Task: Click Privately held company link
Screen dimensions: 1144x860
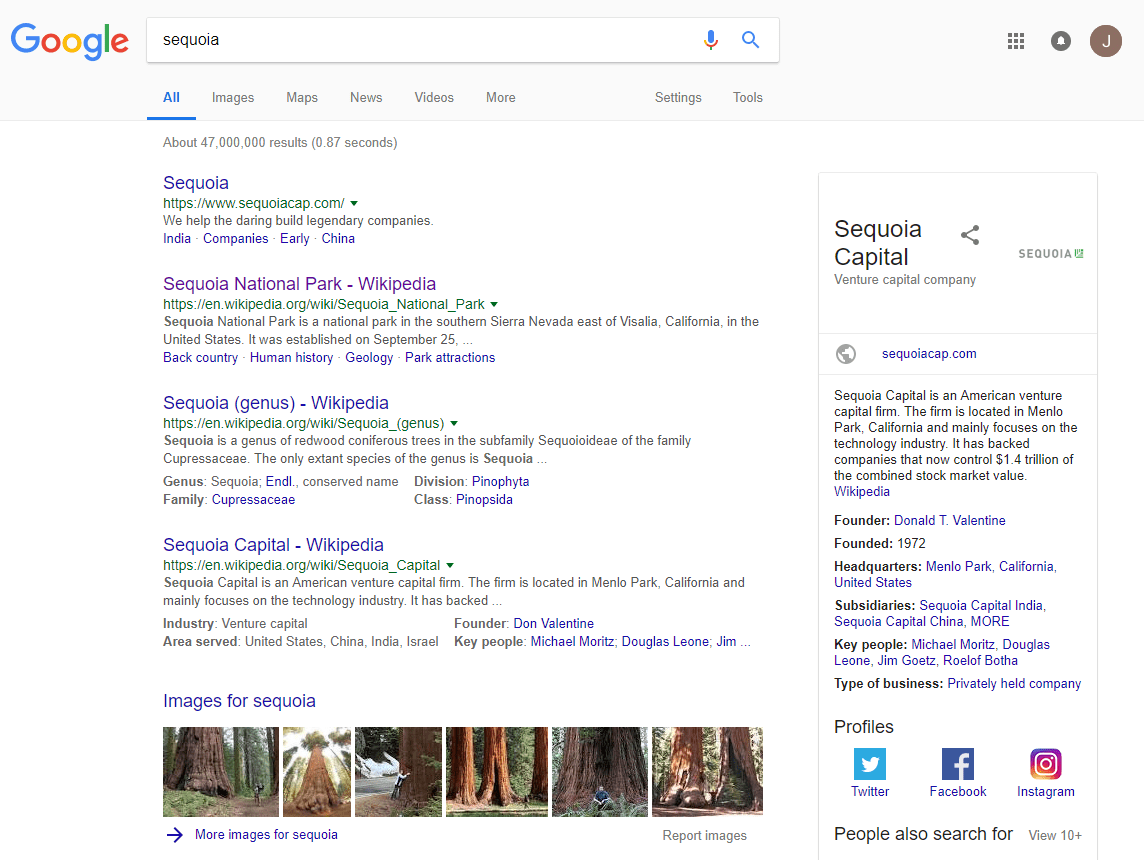Action: 1014,683
